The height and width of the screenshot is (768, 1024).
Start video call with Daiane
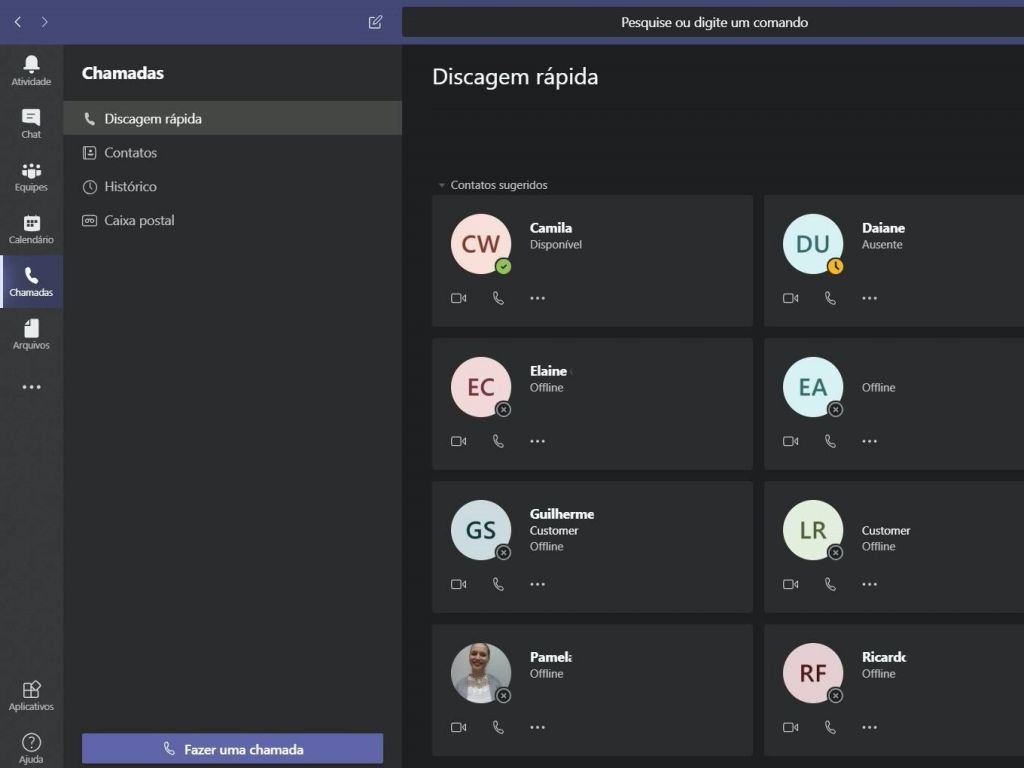(790, 298)
